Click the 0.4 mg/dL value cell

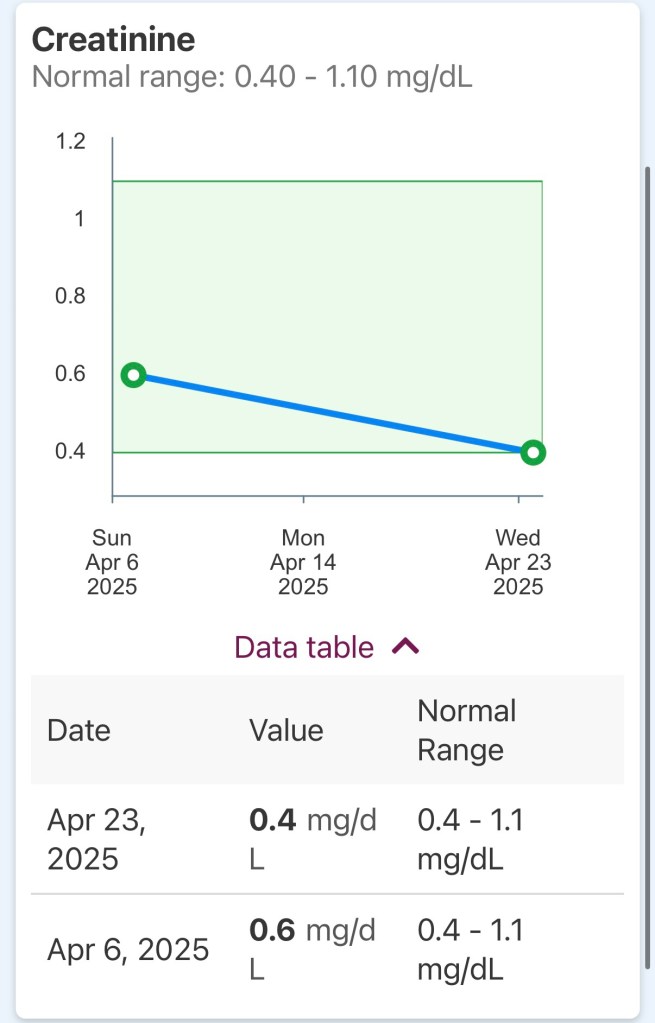click(x=312, y=840)
